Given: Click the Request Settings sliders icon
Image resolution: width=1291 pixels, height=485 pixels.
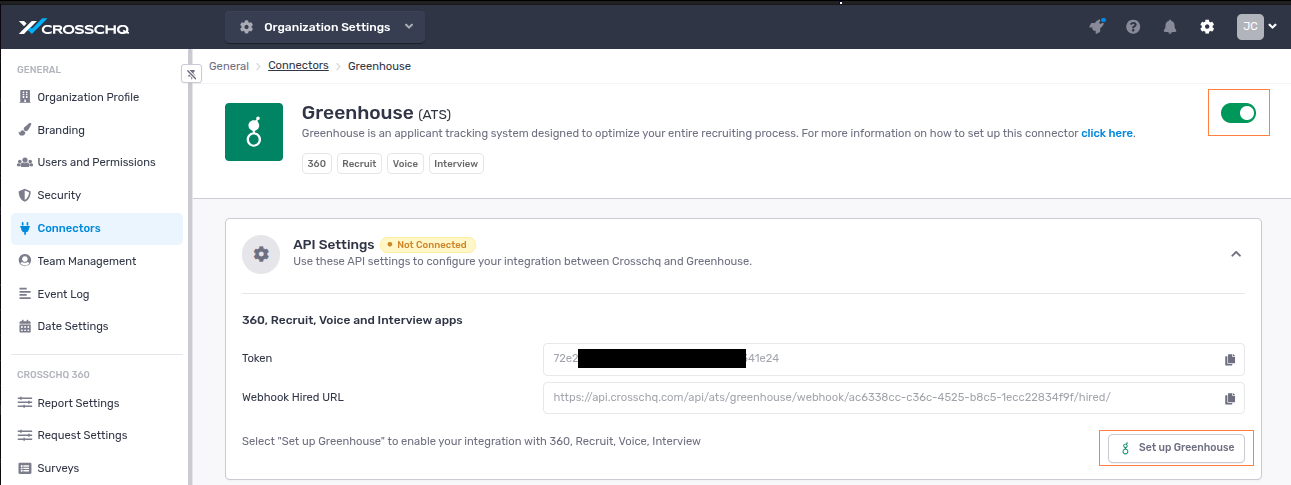Looking at the screenshot, I should point(25,435).
